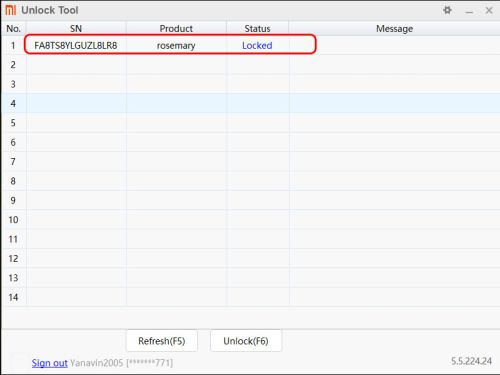Click version number 5.5.224.24
This screenshot has height=375, width=500.
471,361
